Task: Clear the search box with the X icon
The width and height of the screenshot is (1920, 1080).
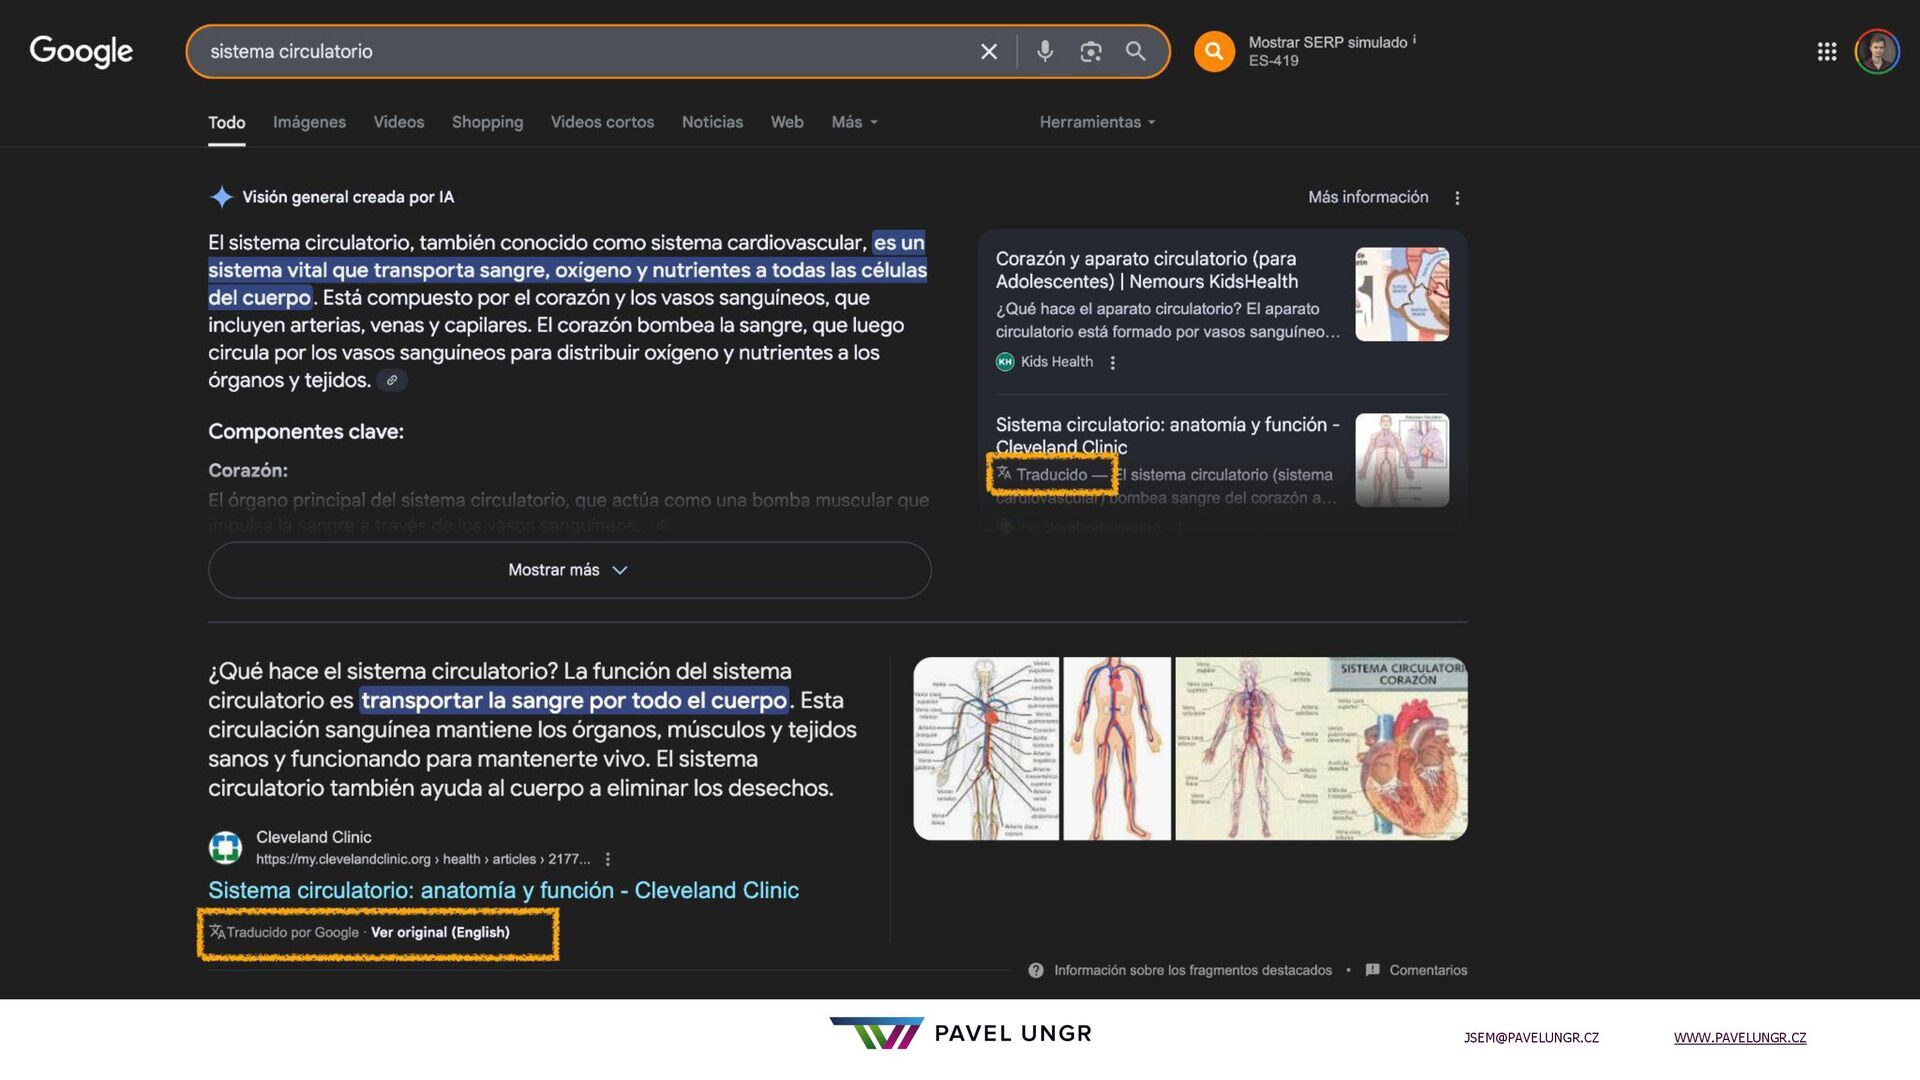Action: (x=988, y=52)
